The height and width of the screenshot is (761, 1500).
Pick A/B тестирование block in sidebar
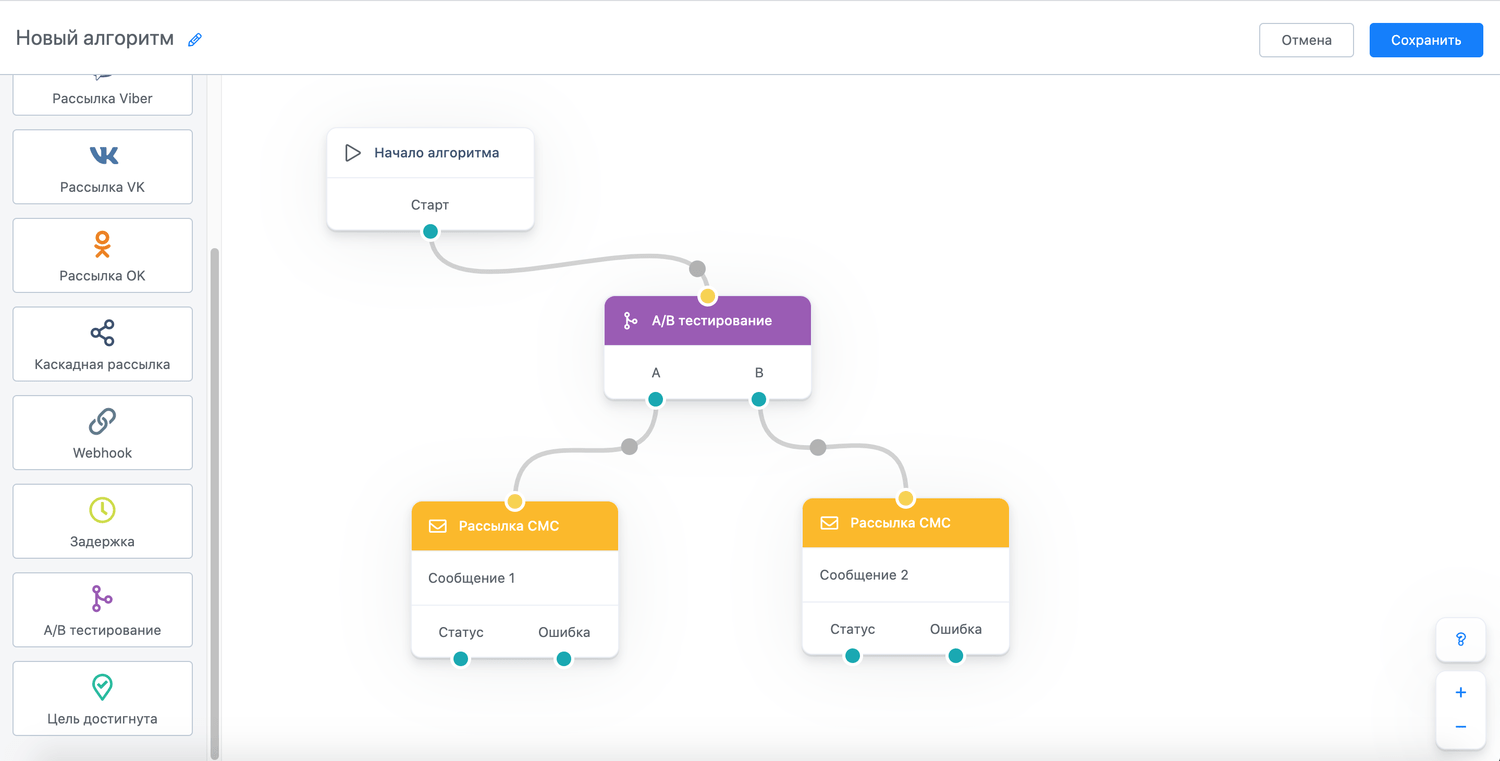(x=102, y=610)
